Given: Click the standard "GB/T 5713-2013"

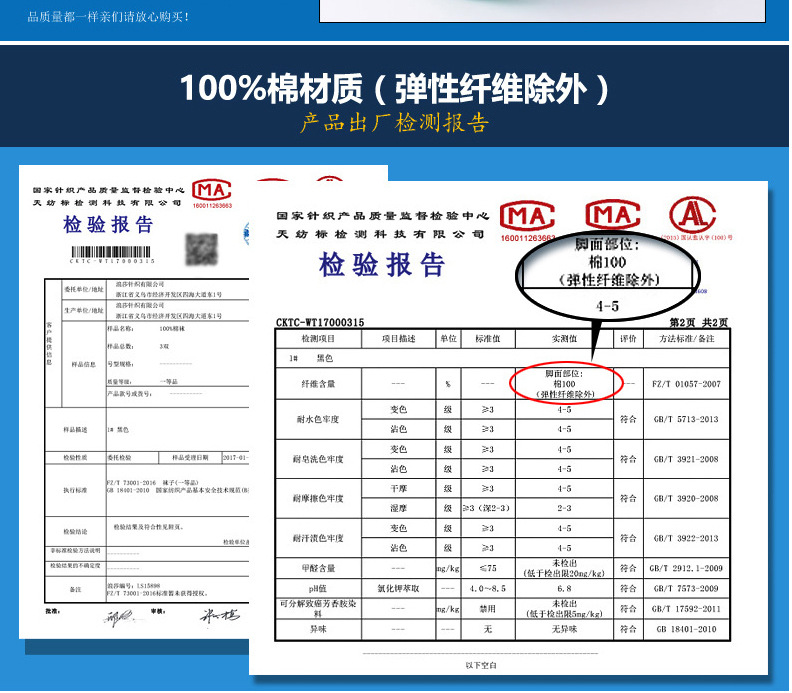Looking at the screenshot, I should [x=686, y=419].
